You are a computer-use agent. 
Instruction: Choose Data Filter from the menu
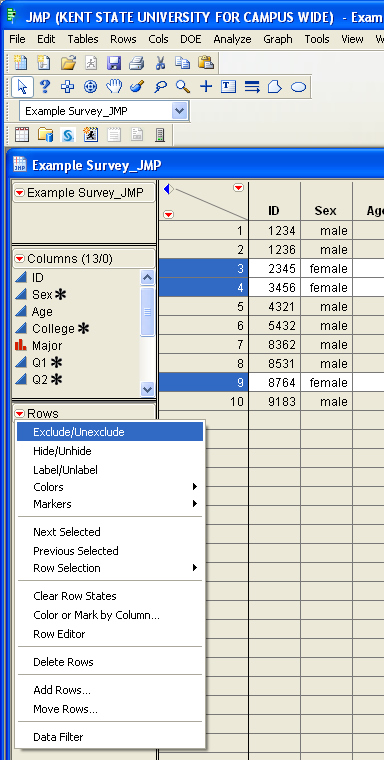pos(110,737)
